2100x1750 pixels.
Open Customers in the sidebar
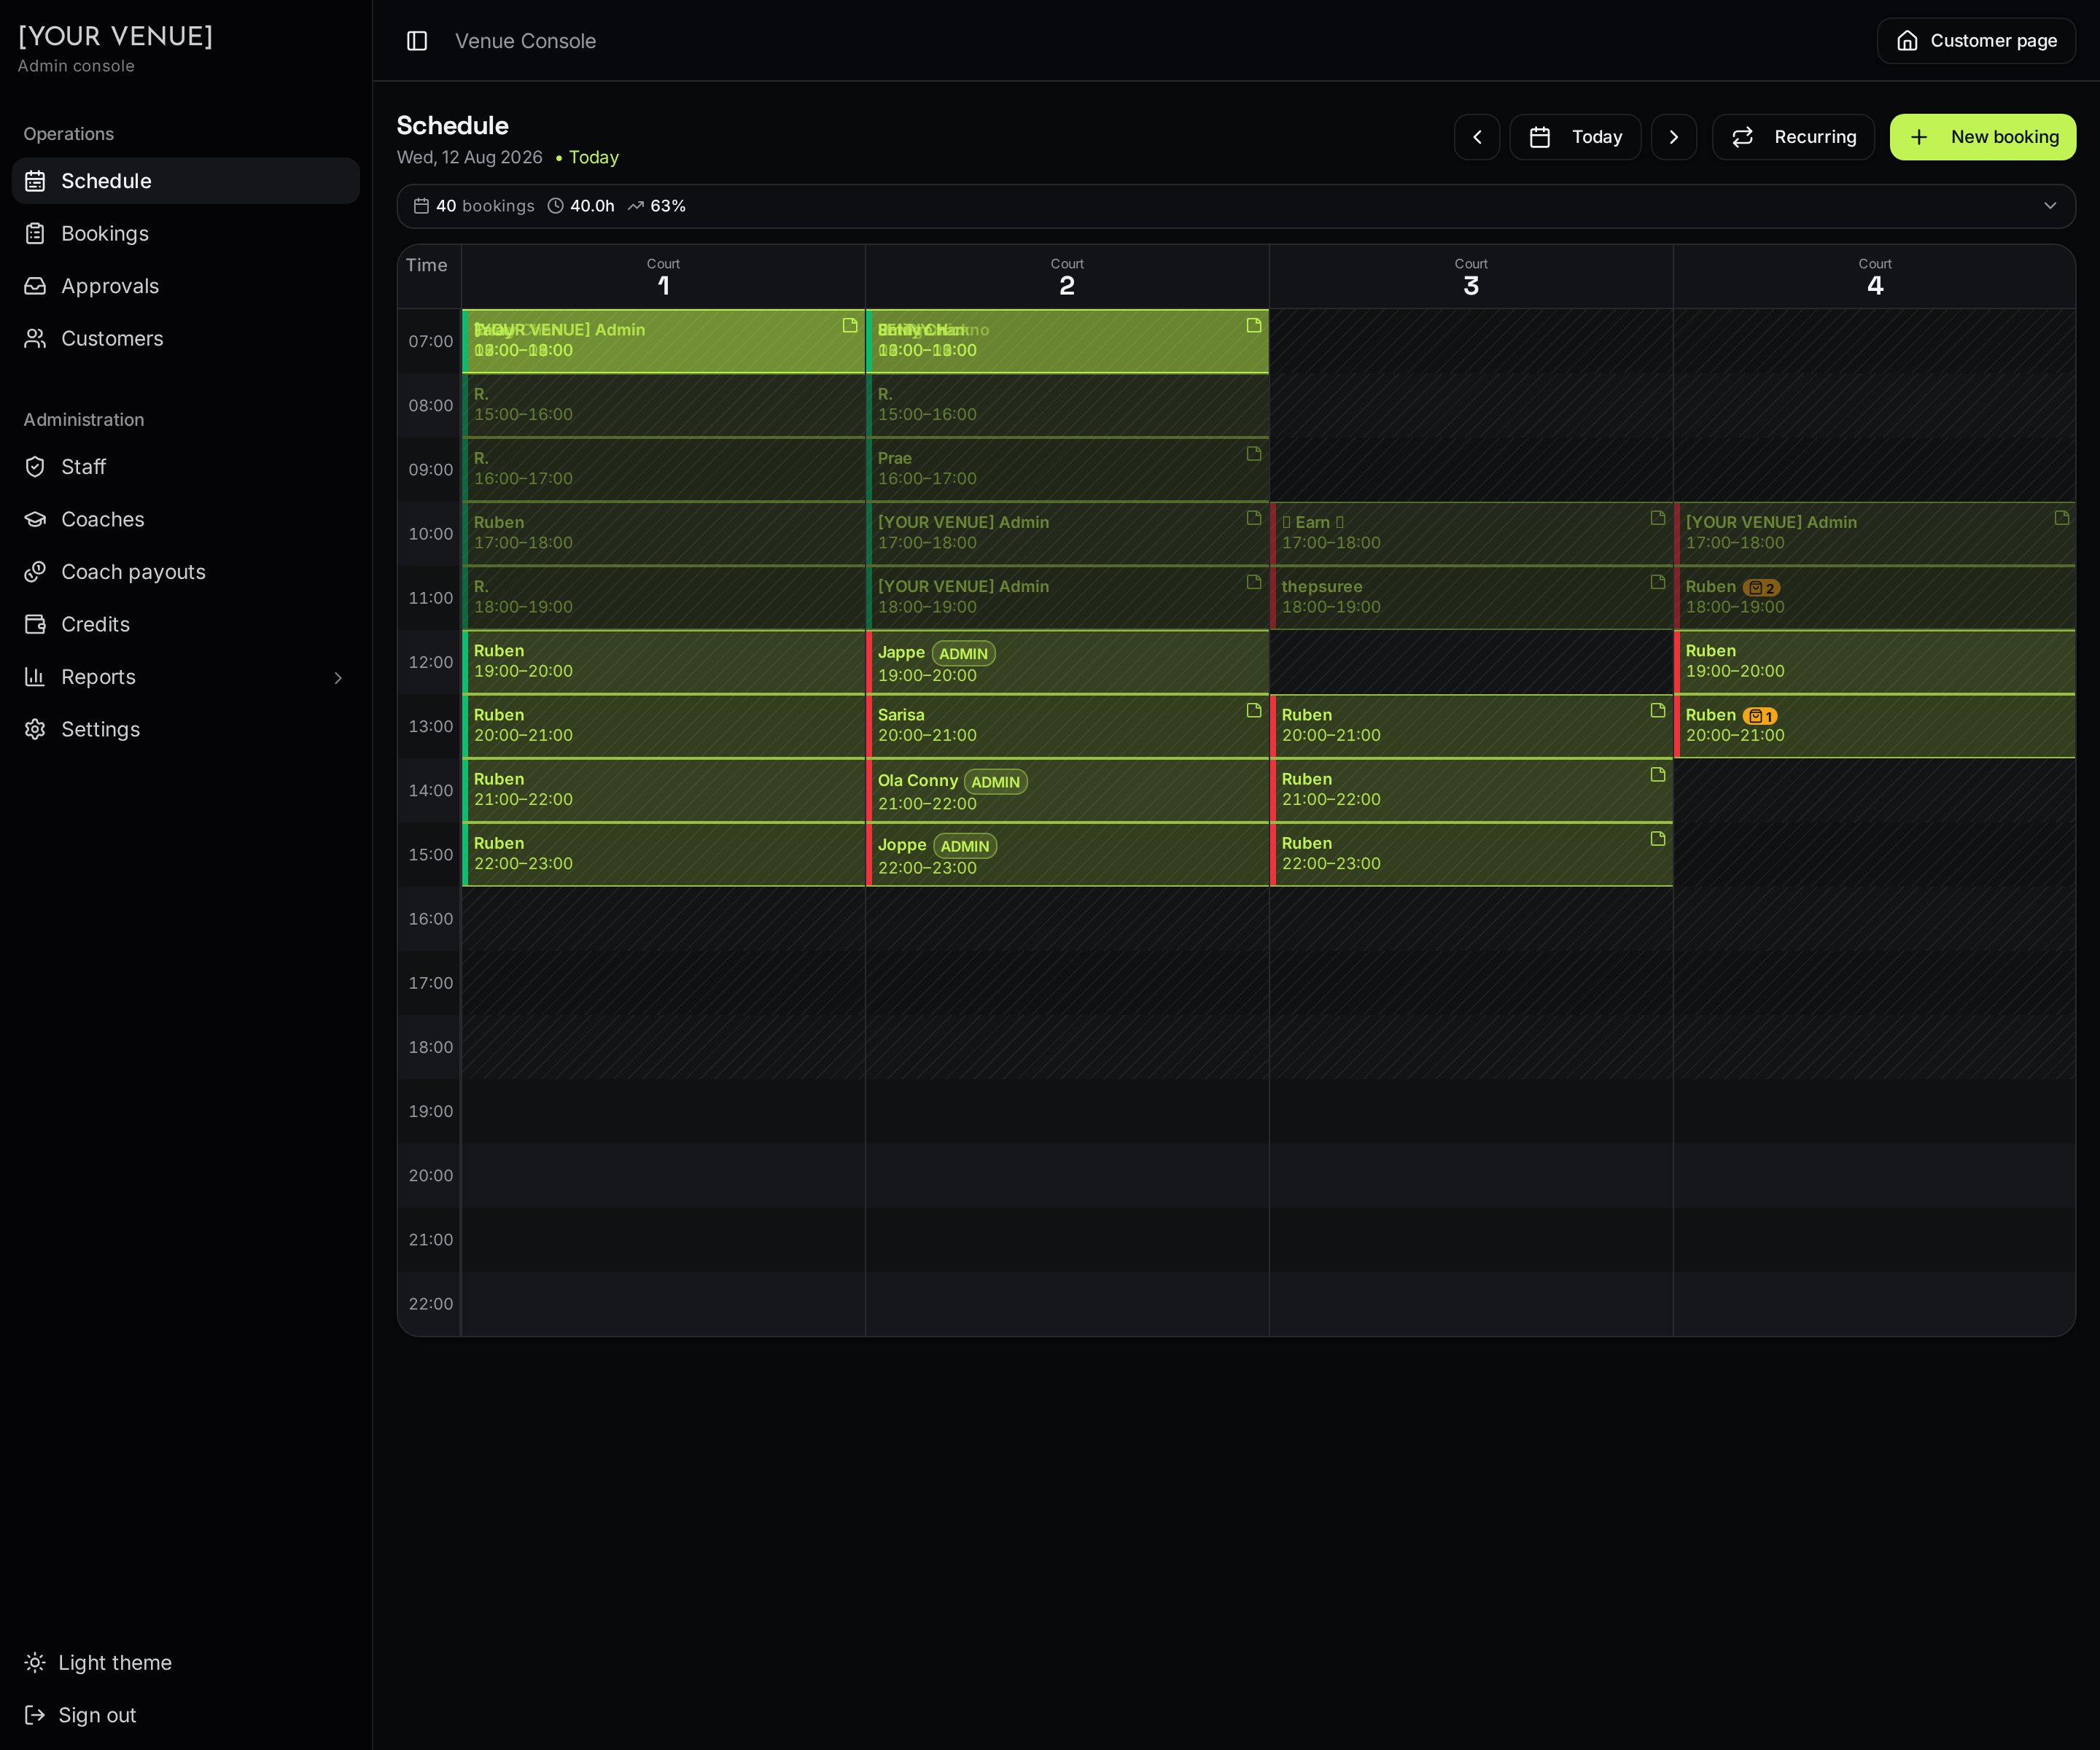coord(186,339)
